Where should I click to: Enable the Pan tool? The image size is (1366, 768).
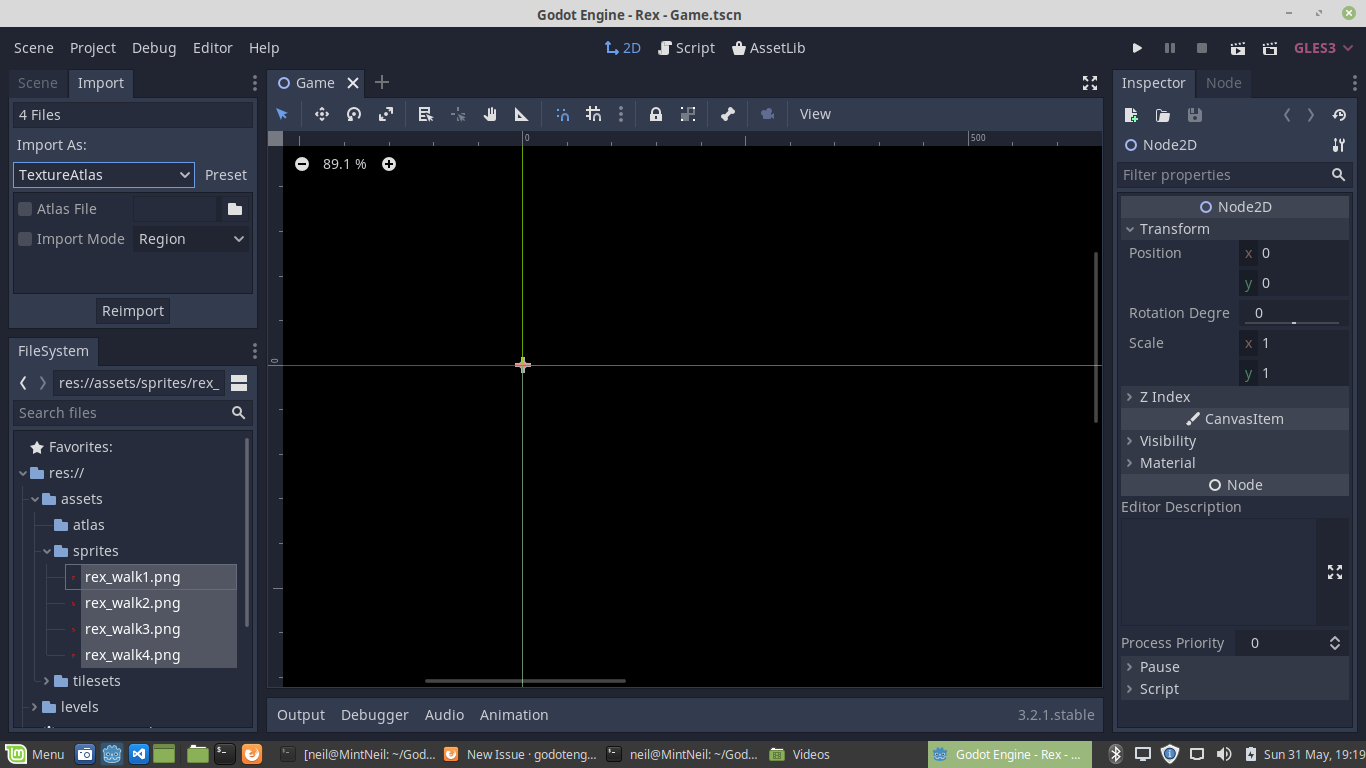490,114
